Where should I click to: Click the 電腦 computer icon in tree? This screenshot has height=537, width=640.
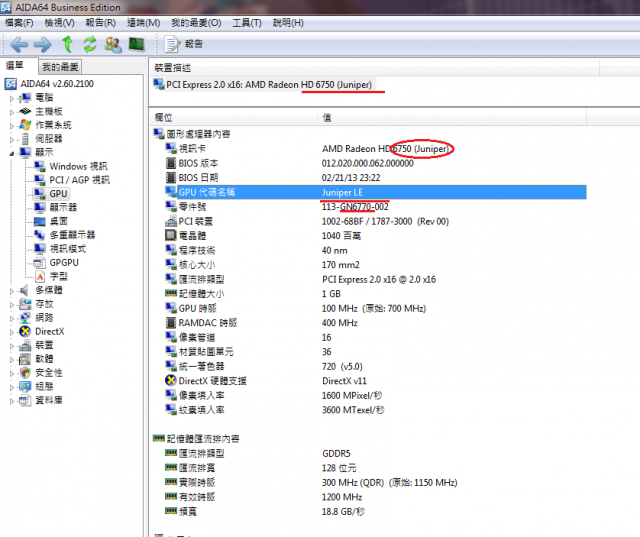pos(25,98)
